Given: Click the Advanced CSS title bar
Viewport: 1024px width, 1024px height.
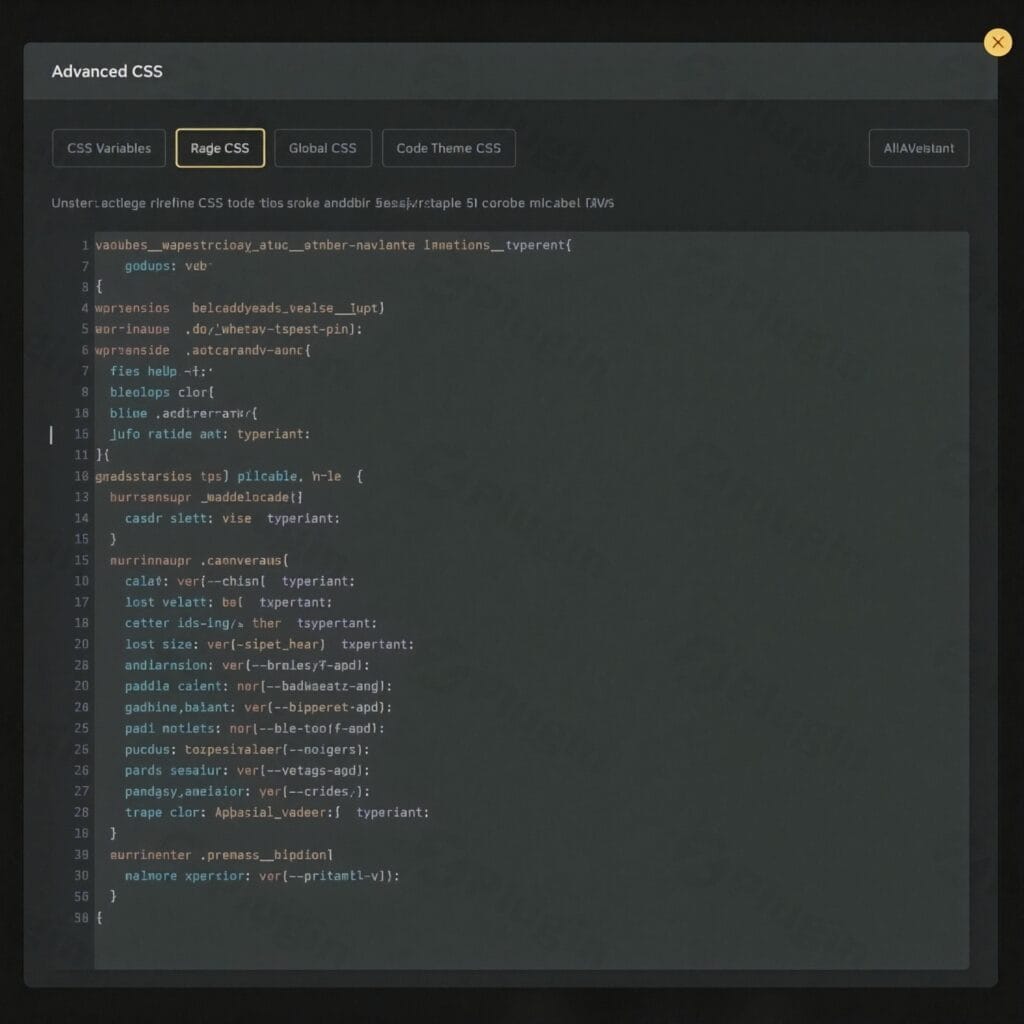Looking at the screenshot, I should tap(107, 71).
